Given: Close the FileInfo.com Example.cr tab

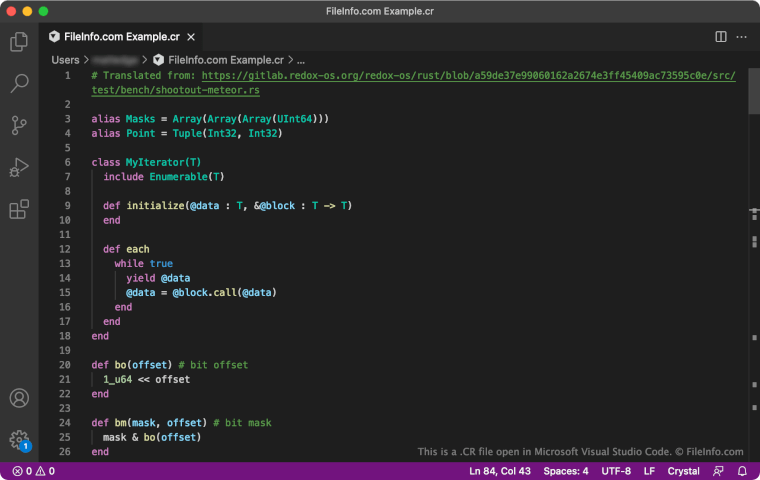Looking at the screenshot, I should [x=191, y=37].
